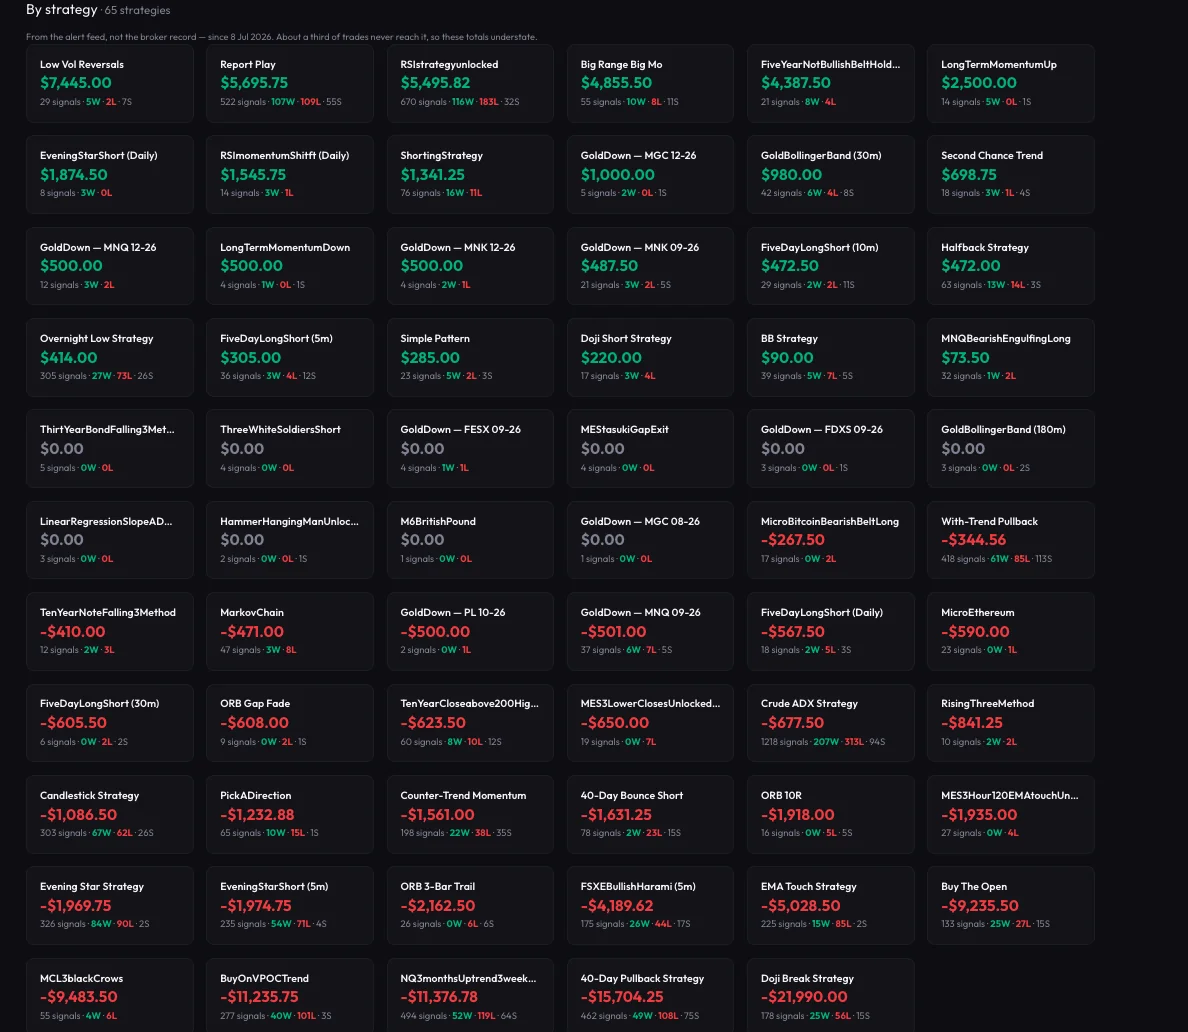Open the Big Range Big Mo card
This screenshot has height=1032, width=1188.
[650, 83]
